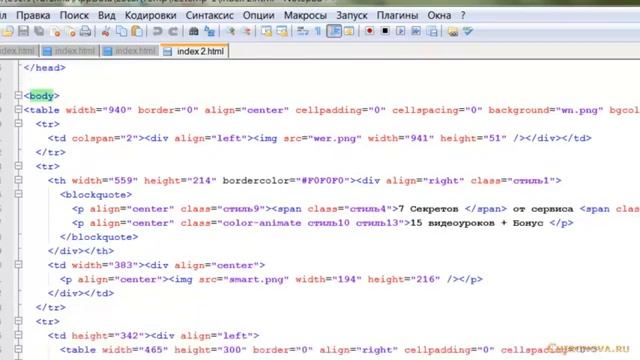The width and height of the screenshot is (640, 360).
Task: Select the index 2.html tab
Action: tap(195, 51)
